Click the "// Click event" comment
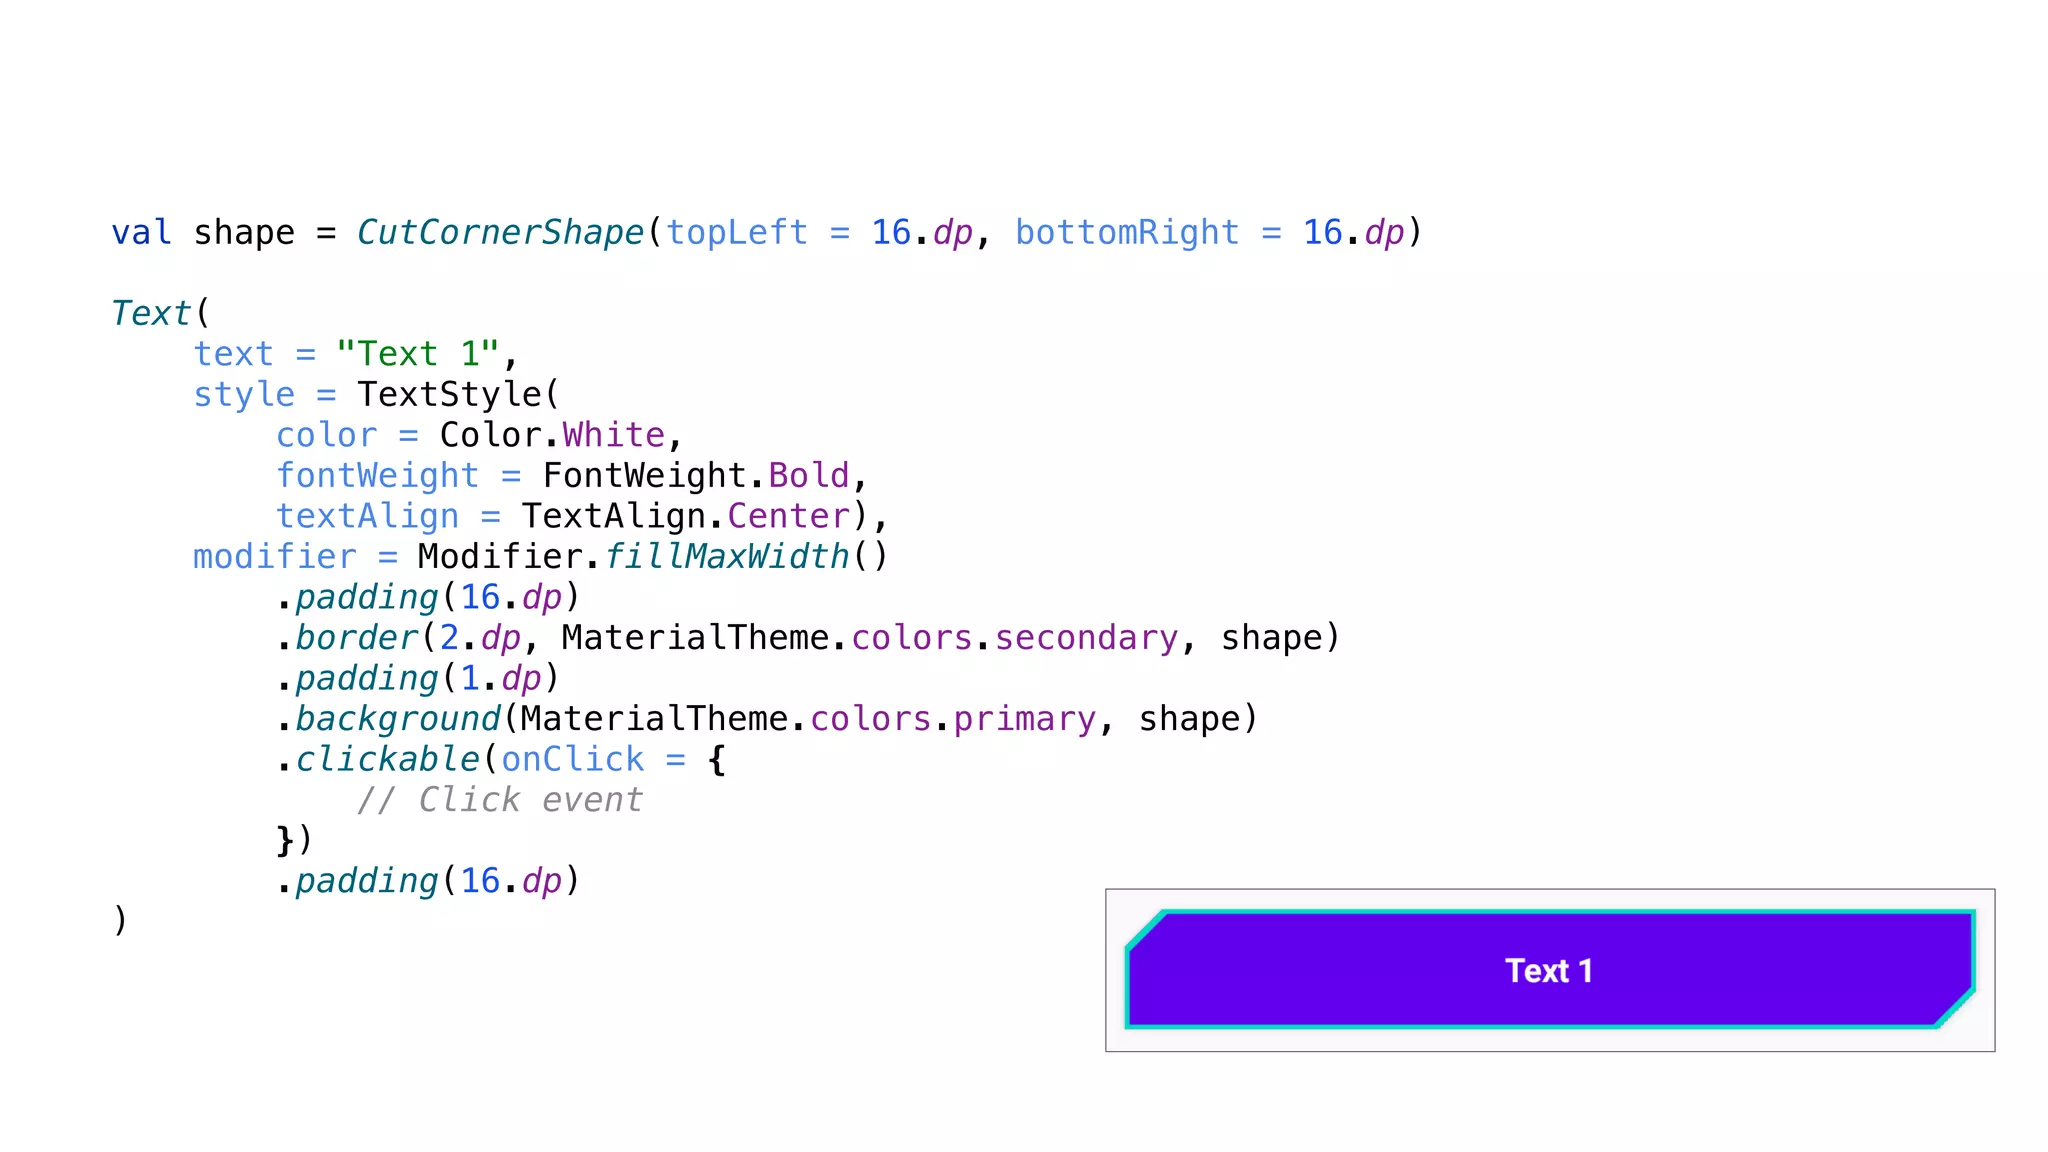The width and height of the screenshot is (2048, 1152). (x=500, y=800)
